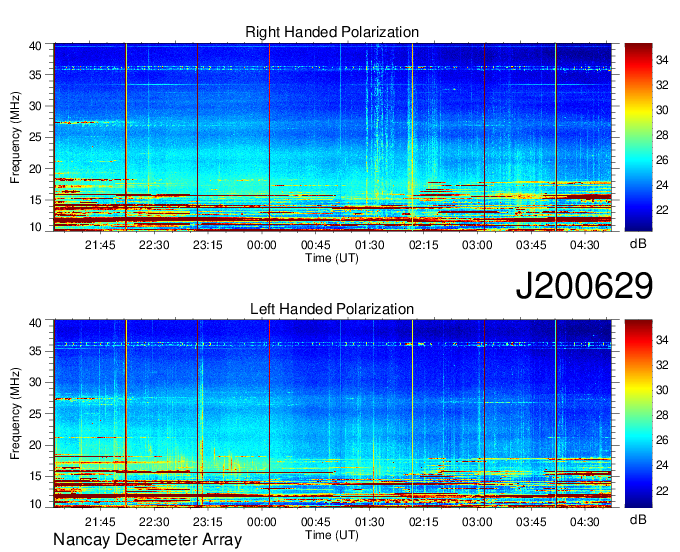Click the "25" frequency tick on the Left Handed plot

tap(36, 414)
